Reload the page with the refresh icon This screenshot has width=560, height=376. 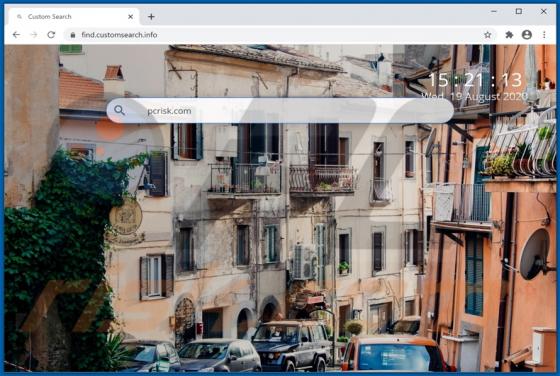click(51, 35)
